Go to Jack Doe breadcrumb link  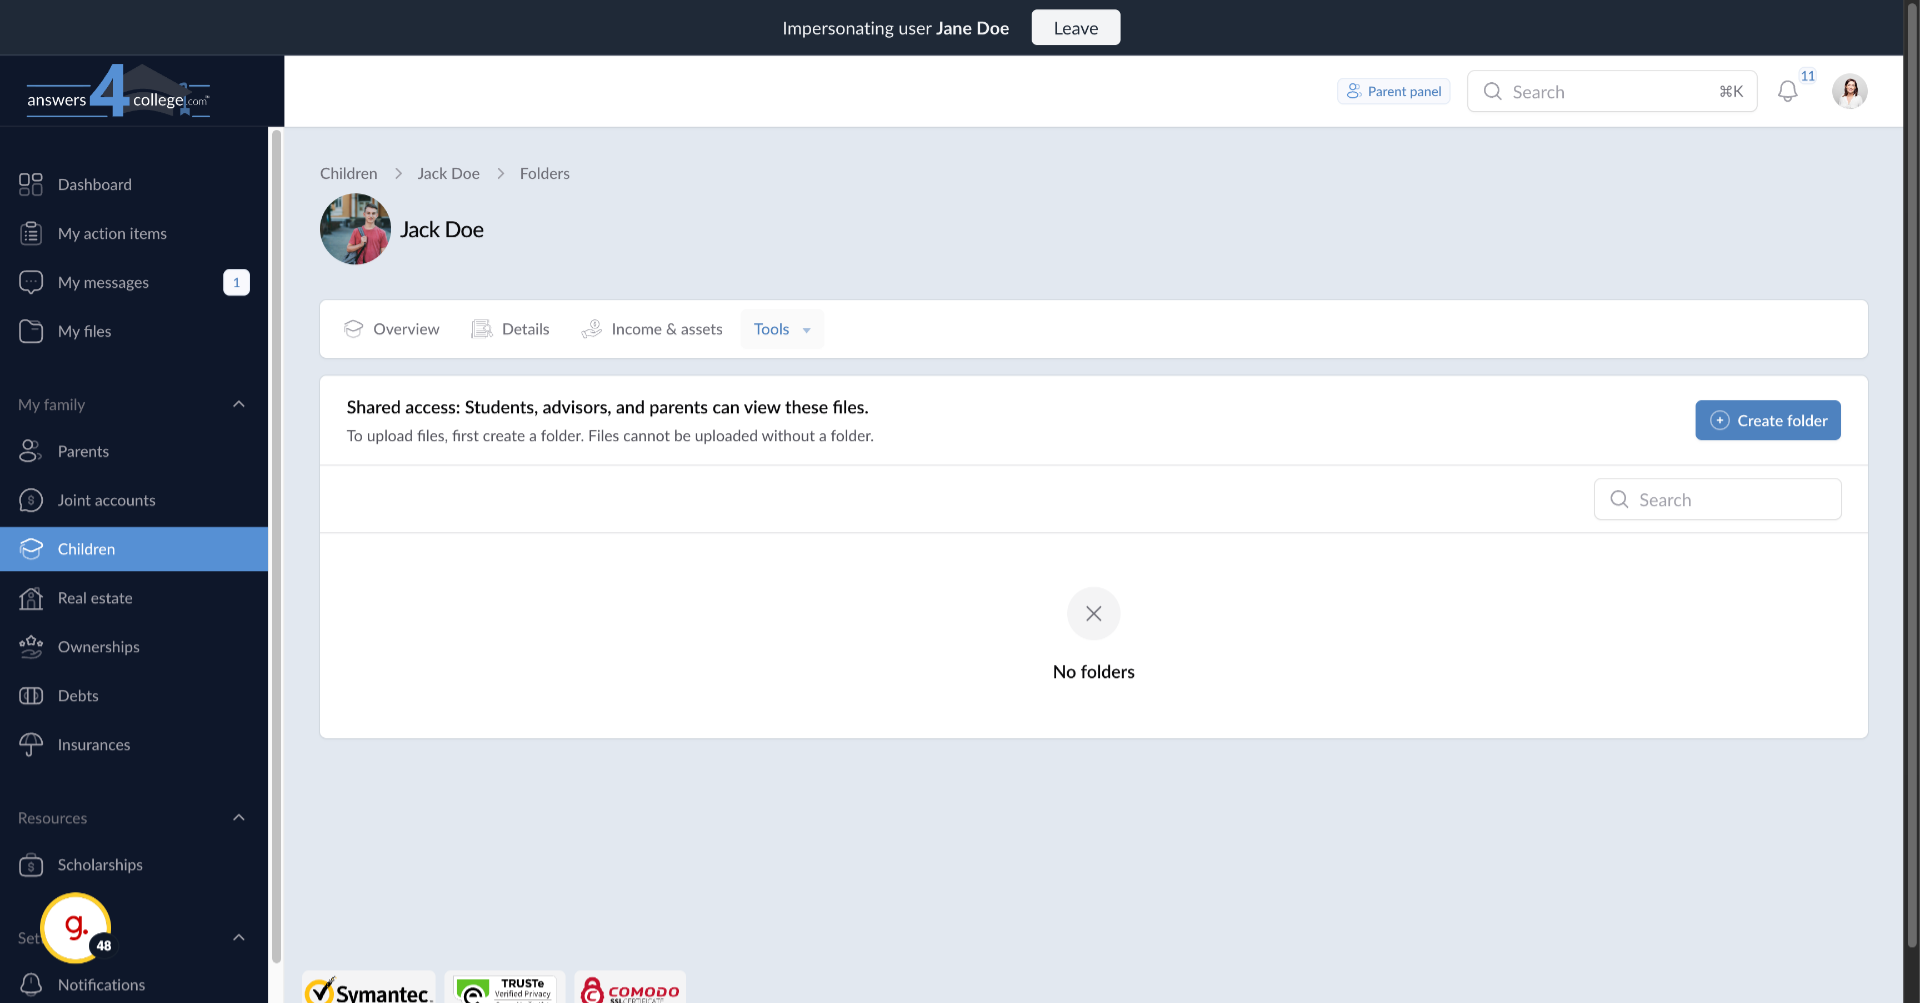click(x=449, y=173)
